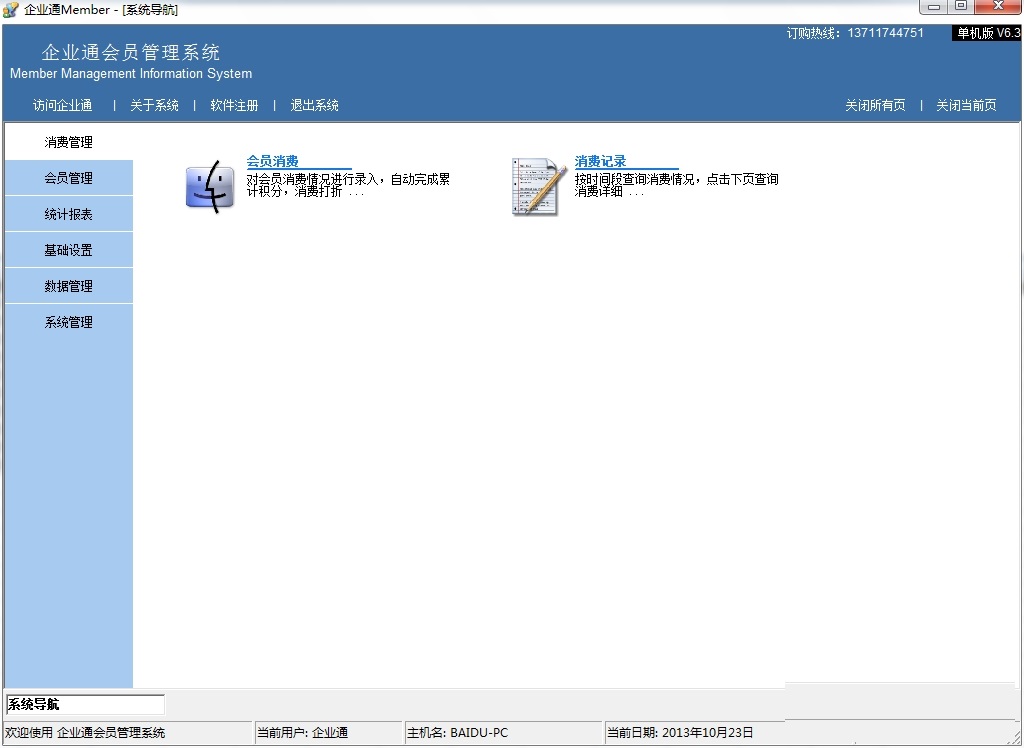
Task: Click the 关闭当前页 button
Action: click(965, 104)
